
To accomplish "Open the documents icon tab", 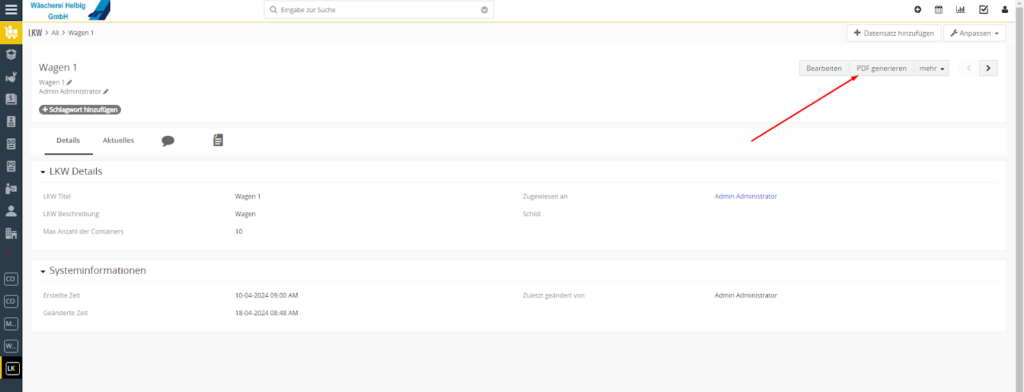I will pos(218,140).
